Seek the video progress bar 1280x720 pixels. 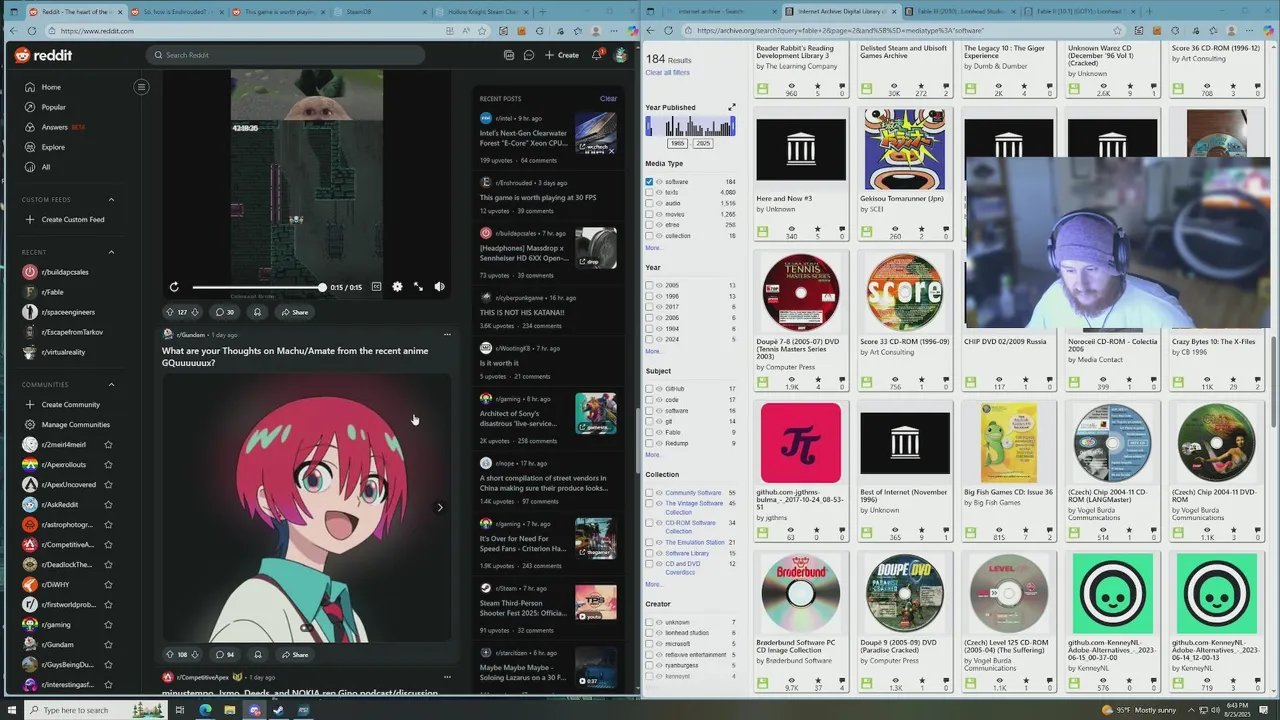point(258,287)
